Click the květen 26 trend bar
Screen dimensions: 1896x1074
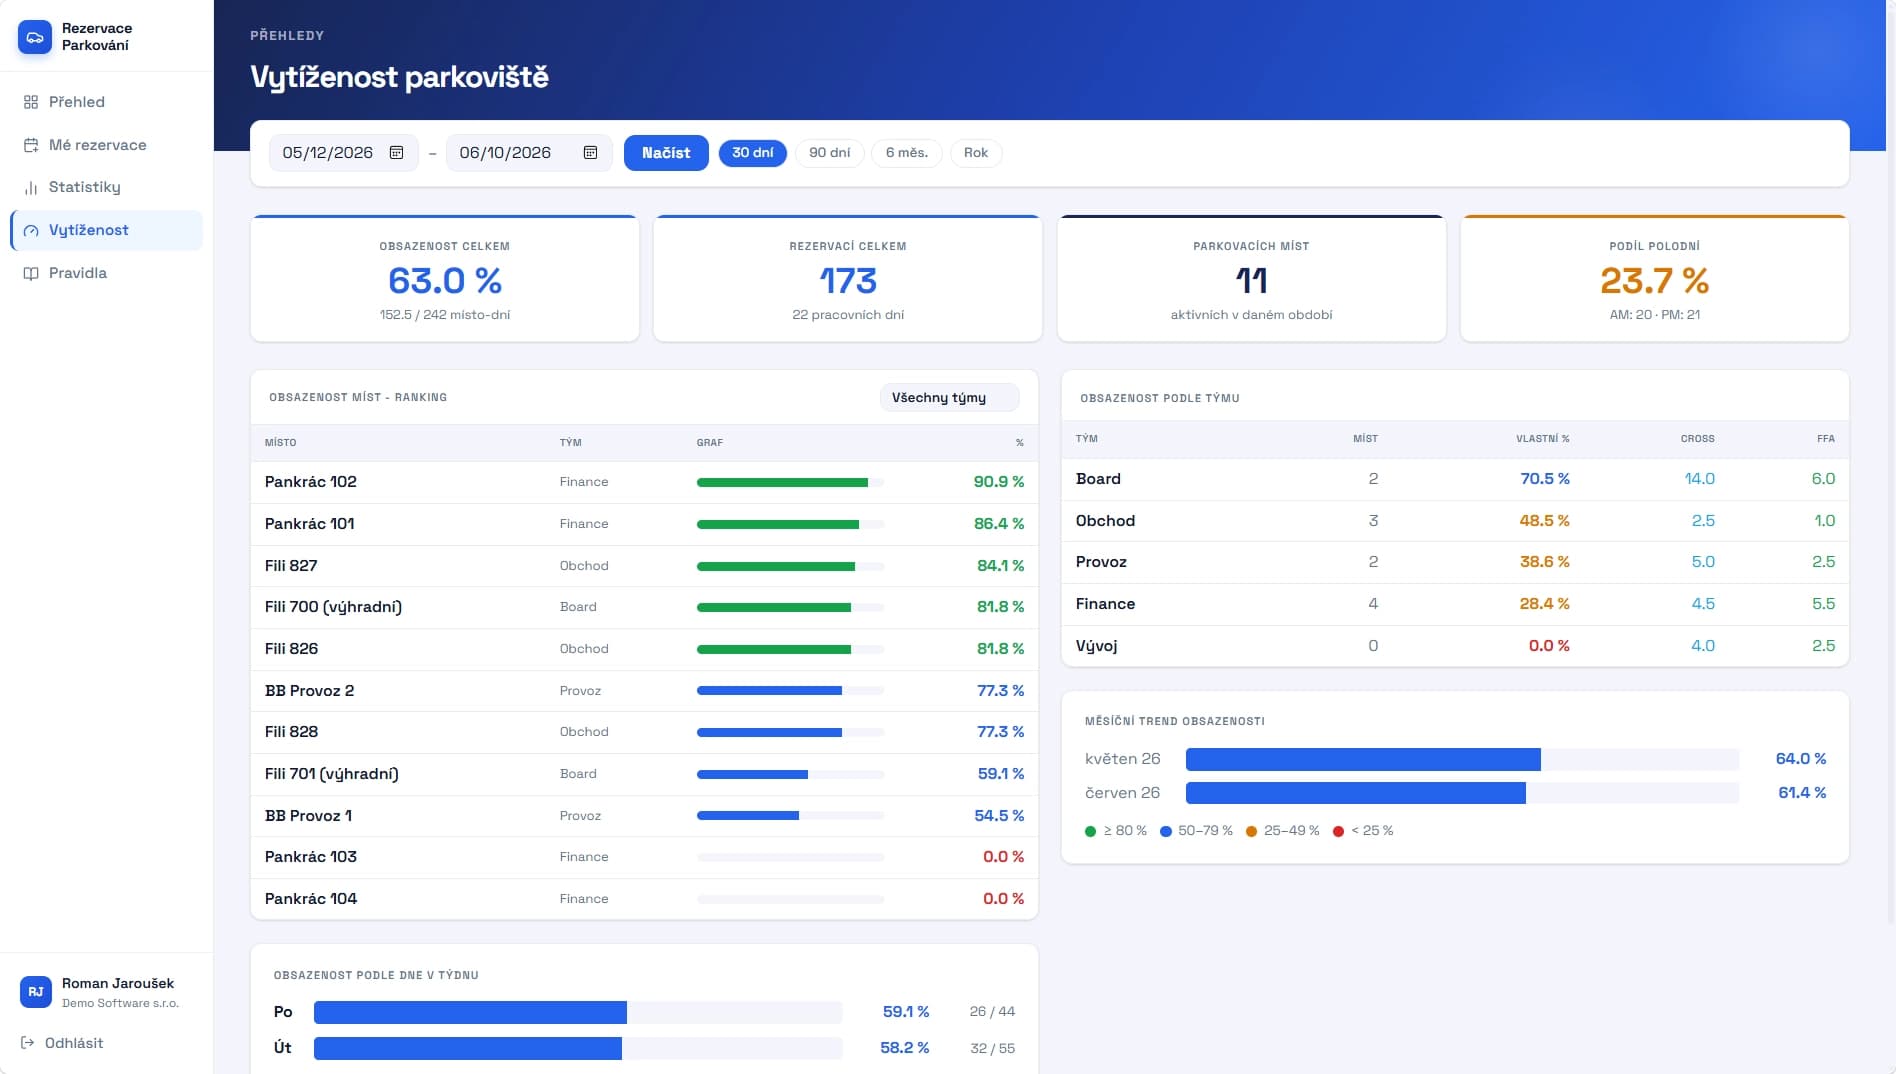(x=1462, y=759)
